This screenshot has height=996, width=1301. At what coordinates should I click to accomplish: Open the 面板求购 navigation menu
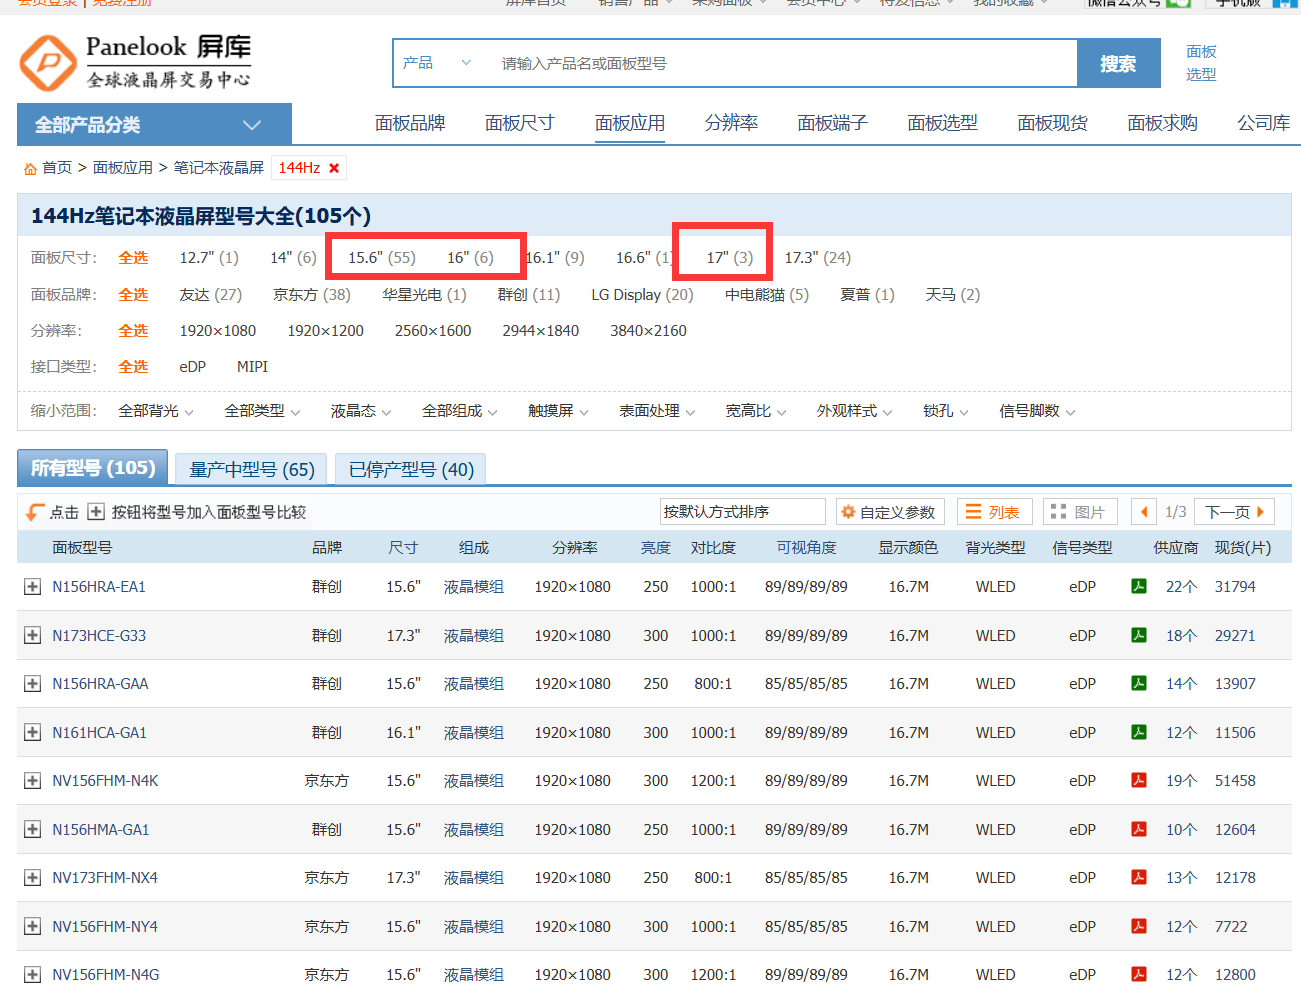1162,123
